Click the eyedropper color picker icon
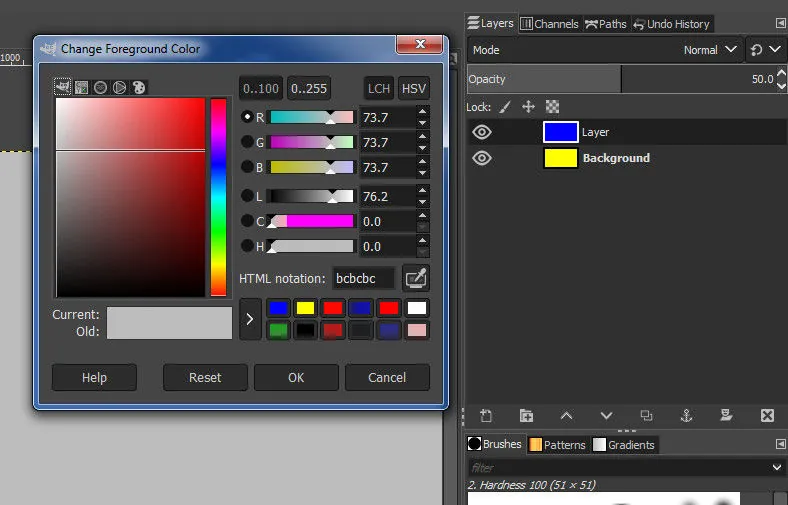The width and height of the screenshot is (788, 505). (416, 278)
